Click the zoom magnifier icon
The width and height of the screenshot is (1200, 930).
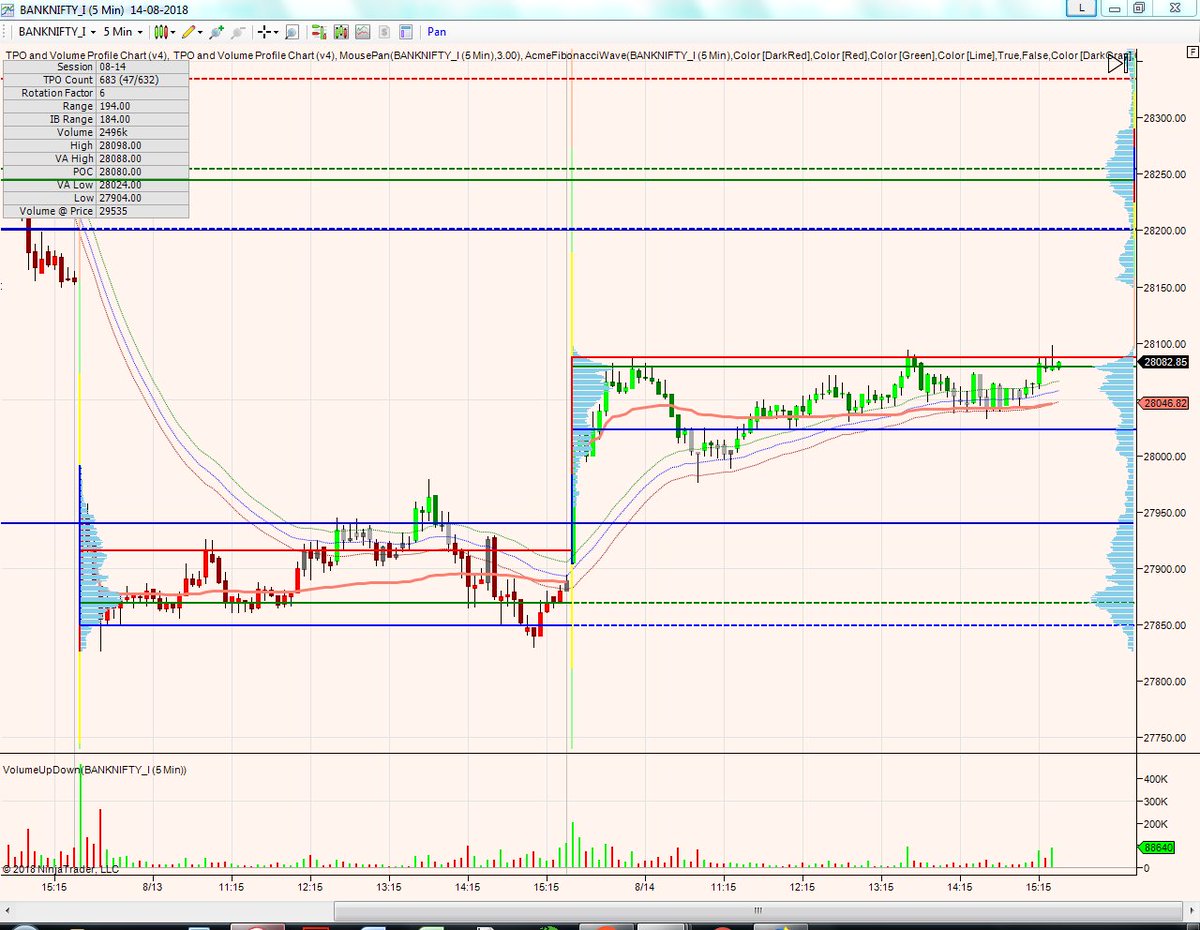pos(292,32)
